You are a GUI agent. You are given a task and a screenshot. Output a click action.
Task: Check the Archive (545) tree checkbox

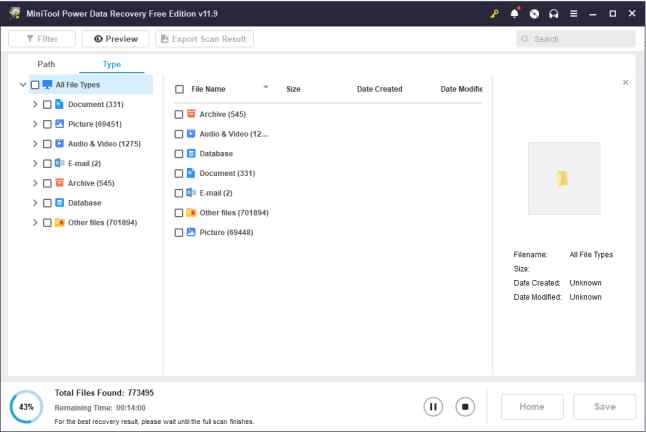(x=47, y=183)
